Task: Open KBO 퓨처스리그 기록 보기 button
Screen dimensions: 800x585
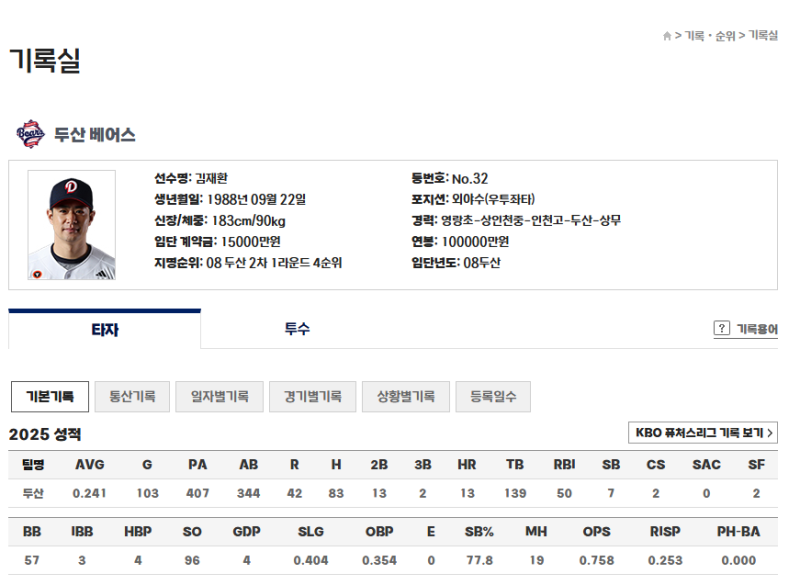Action: [703, 433]
